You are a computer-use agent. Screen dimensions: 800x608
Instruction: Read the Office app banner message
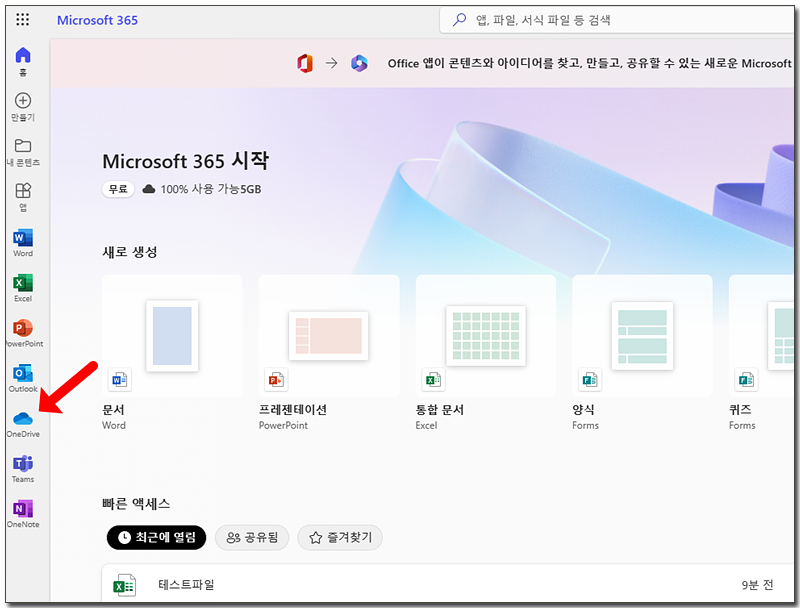(x=589, y=63)
